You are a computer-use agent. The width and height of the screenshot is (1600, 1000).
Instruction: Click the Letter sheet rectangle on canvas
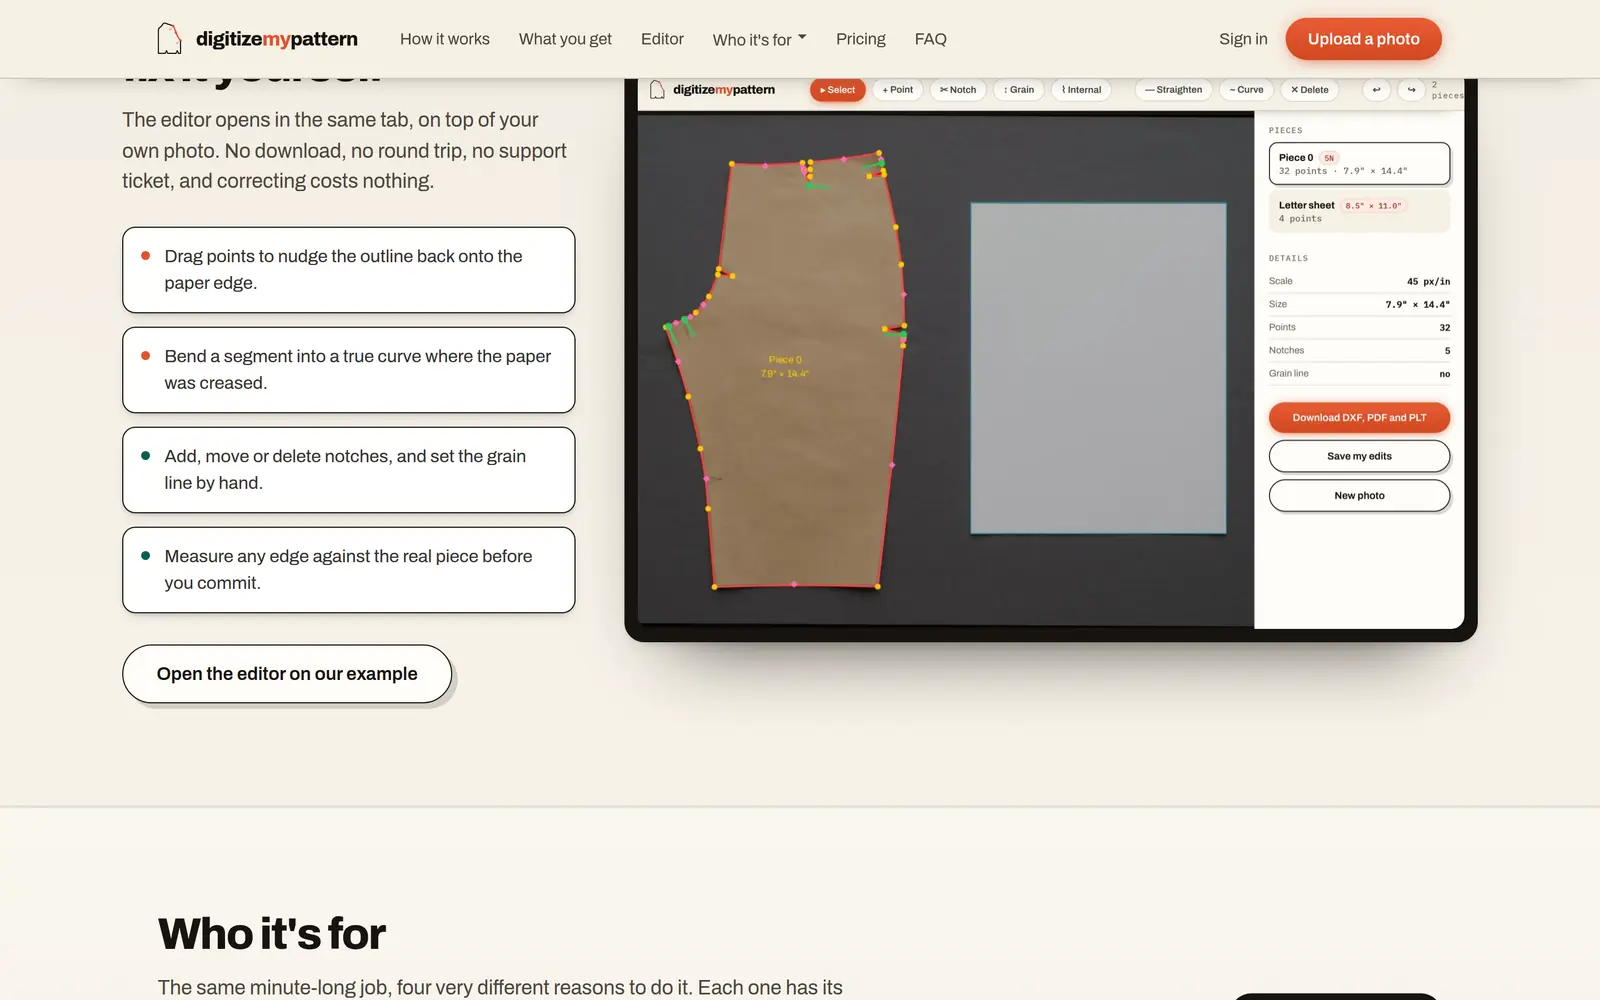tap(1098, 368)
